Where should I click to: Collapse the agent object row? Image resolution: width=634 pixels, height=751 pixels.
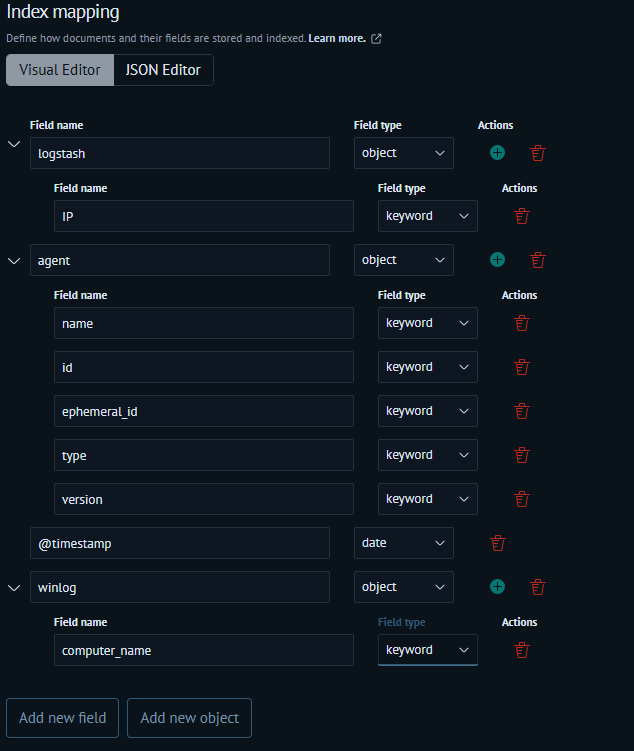(x=14, y=261)
